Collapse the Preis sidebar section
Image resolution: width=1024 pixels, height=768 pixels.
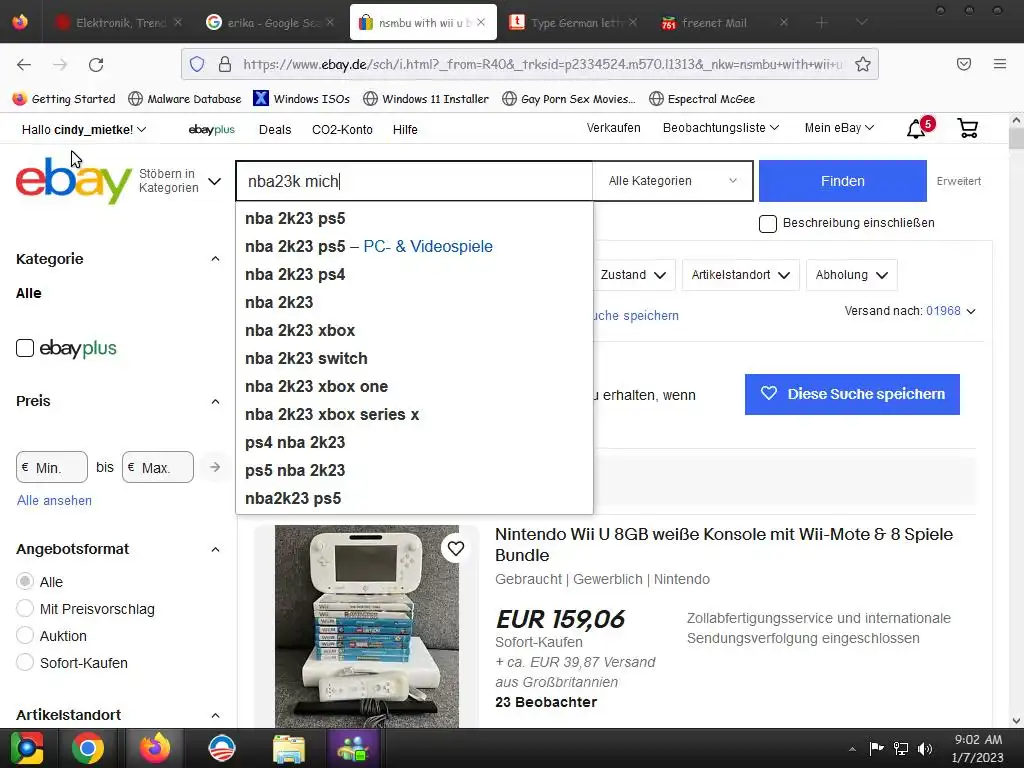(216, 401)
